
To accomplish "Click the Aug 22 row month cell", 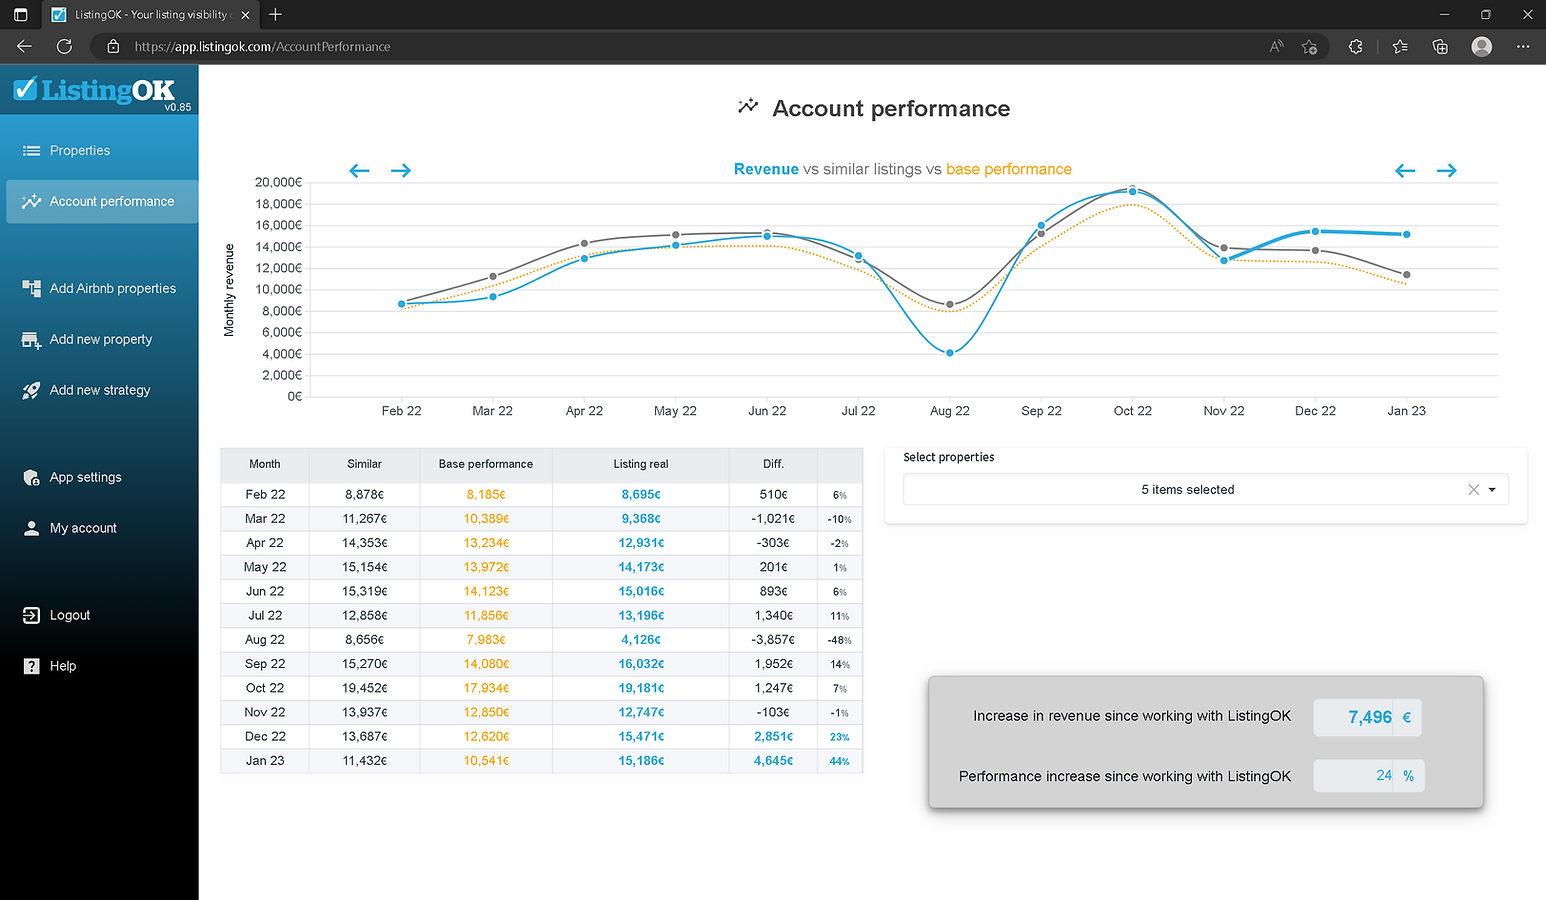I will coord(265,640).
